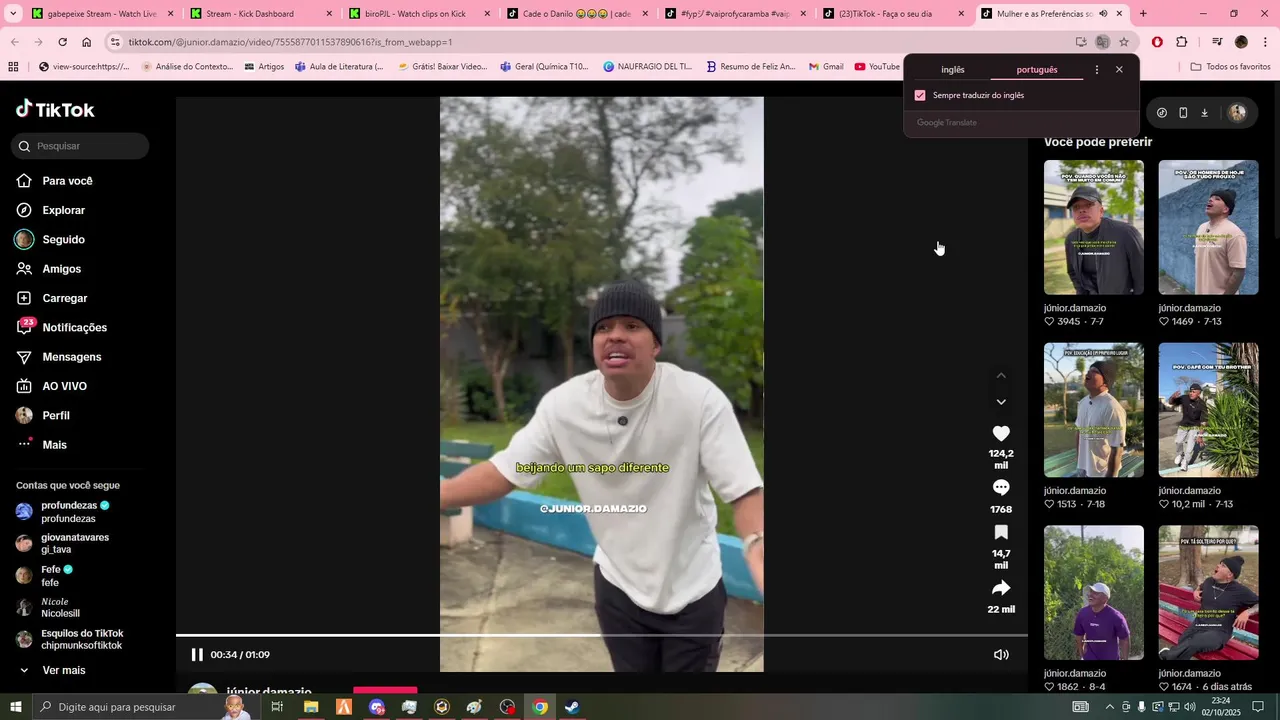Open the TikTok profile avatar menu

(1237, 113)
